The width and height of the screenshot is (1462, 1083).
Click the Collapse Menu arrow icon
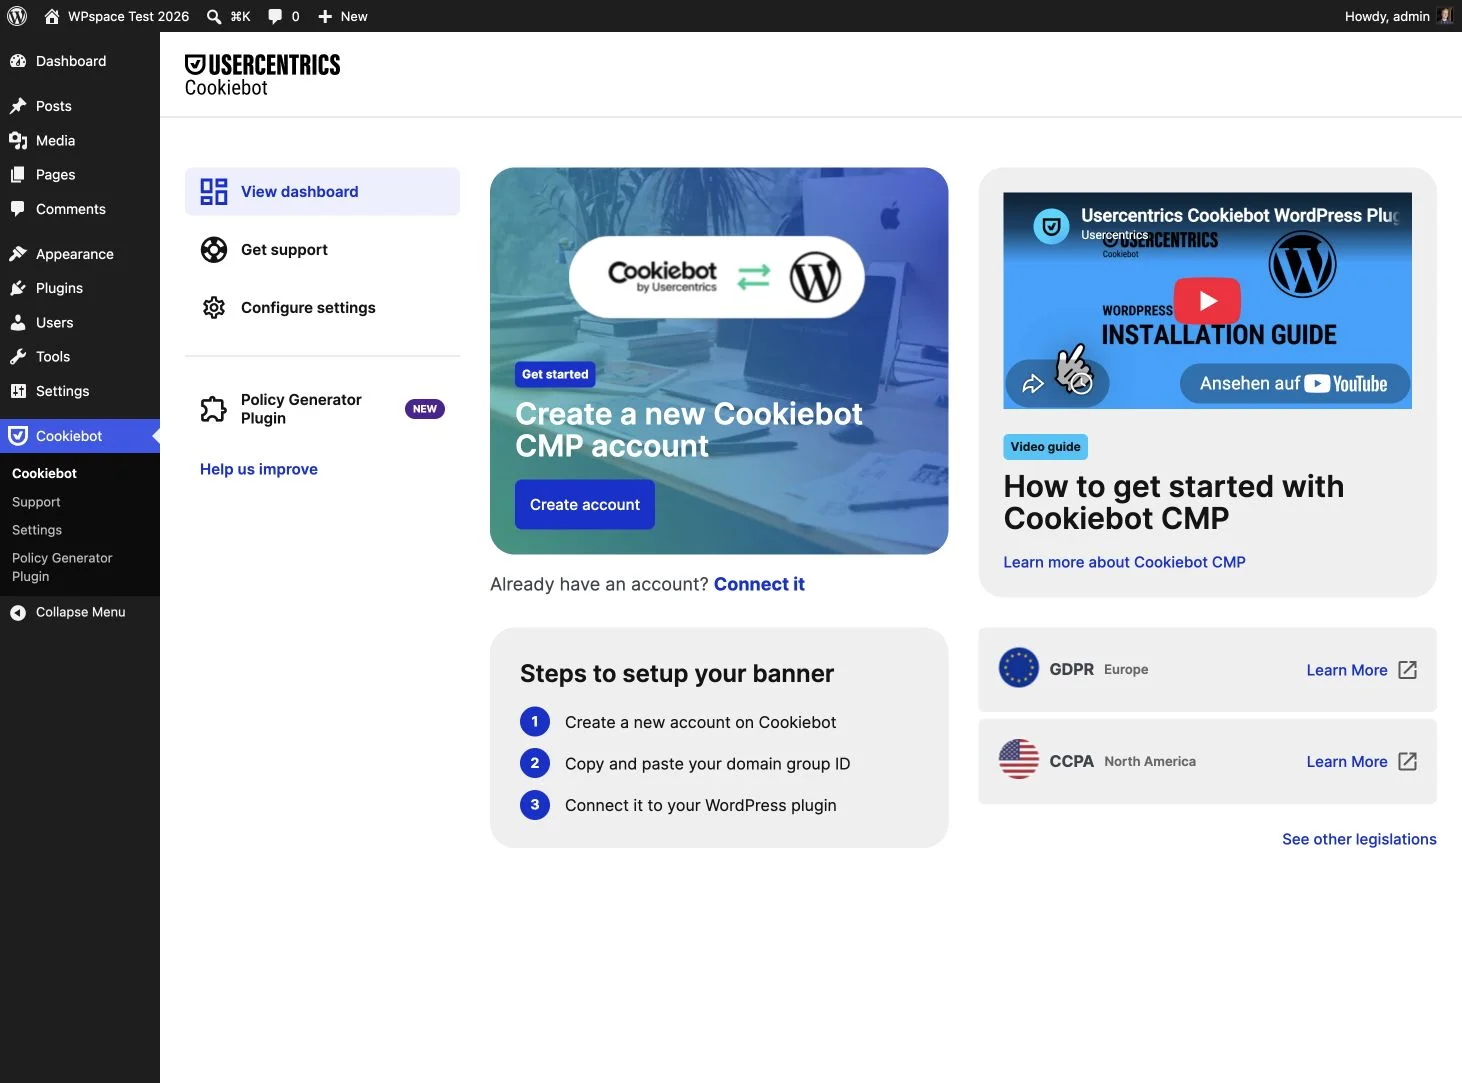tap(18, 612)
